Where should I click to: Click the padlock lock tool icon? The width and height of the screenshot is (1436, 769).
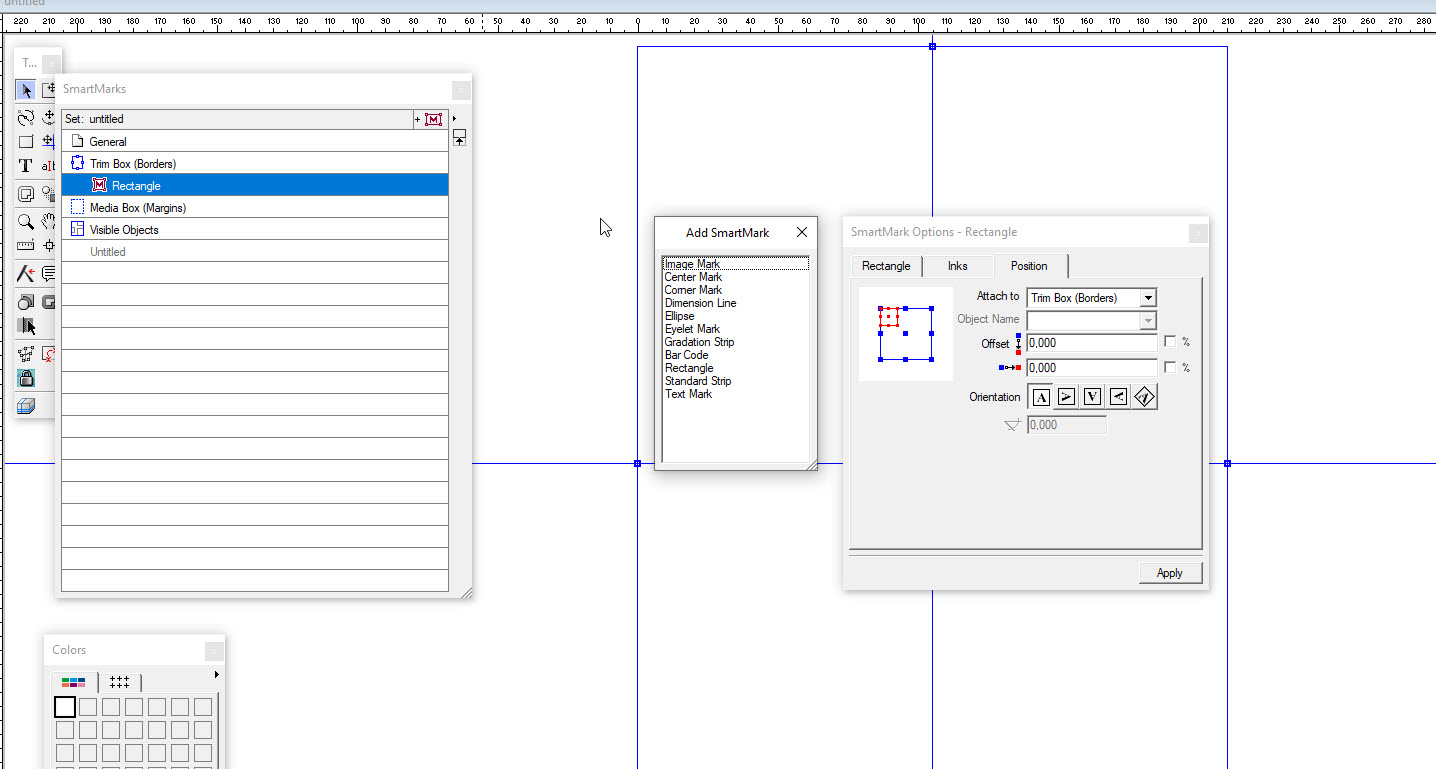26,378
